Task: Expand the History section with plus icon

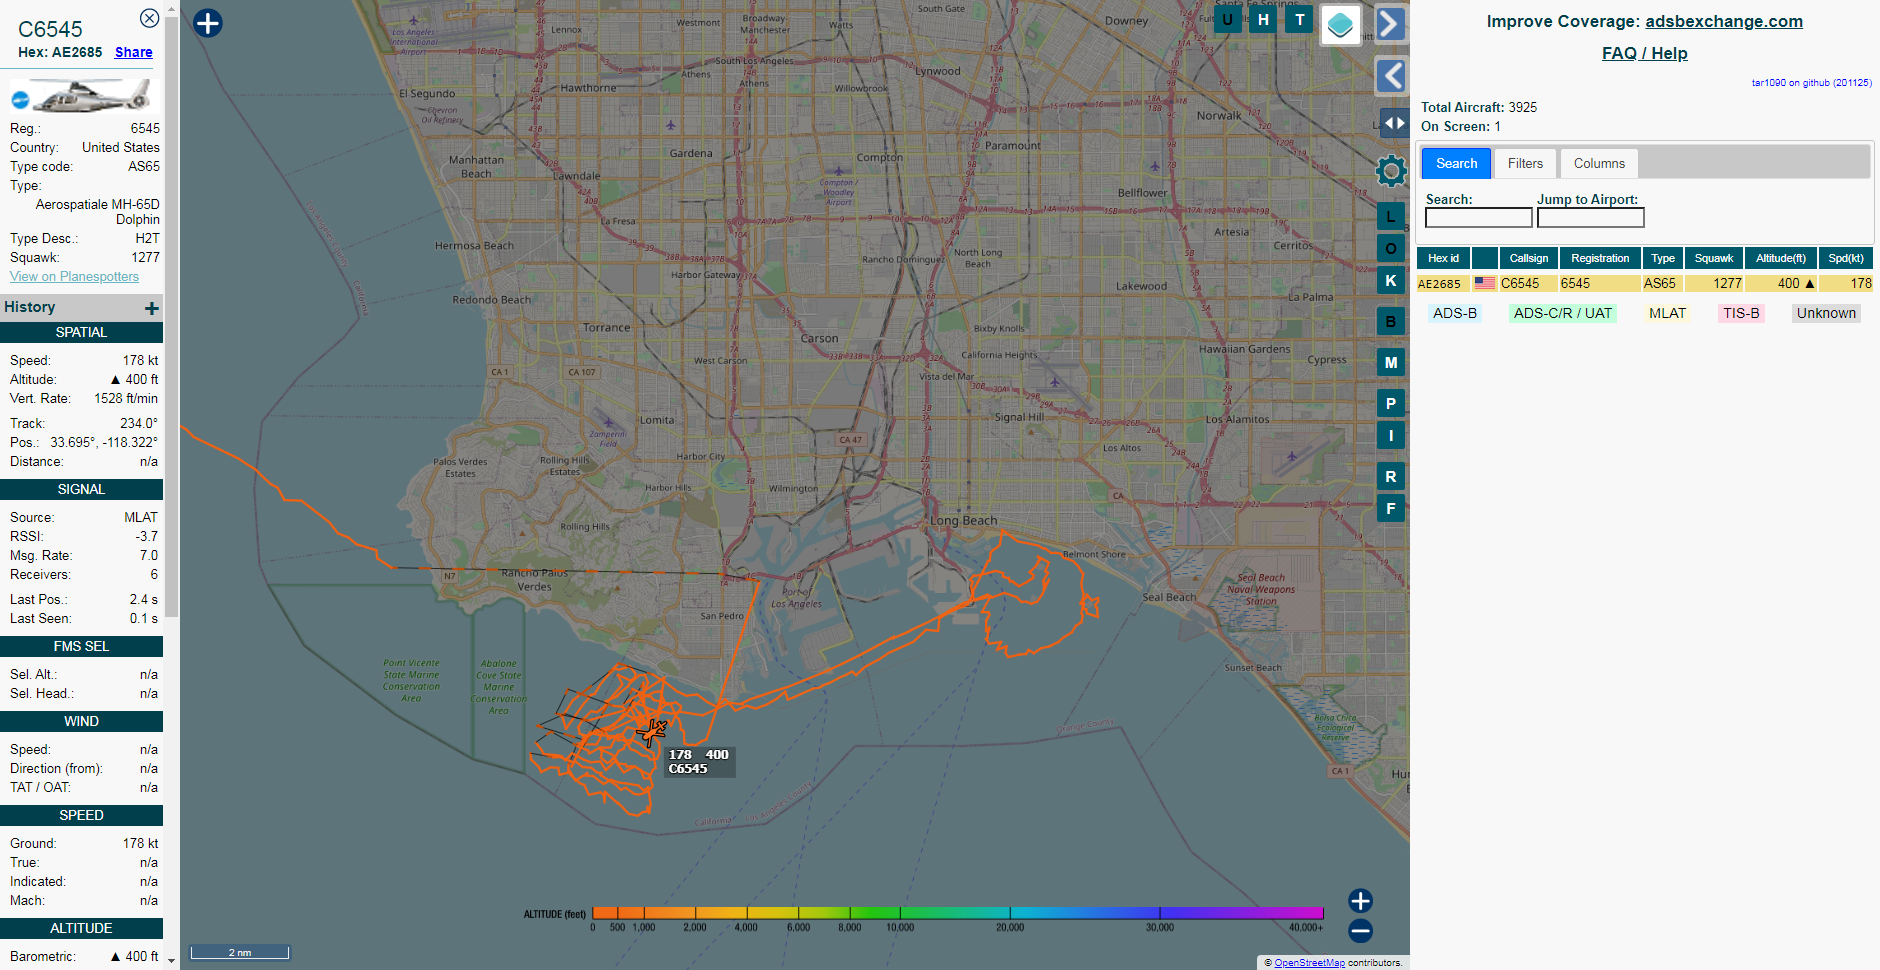Action: click(152, 308)
